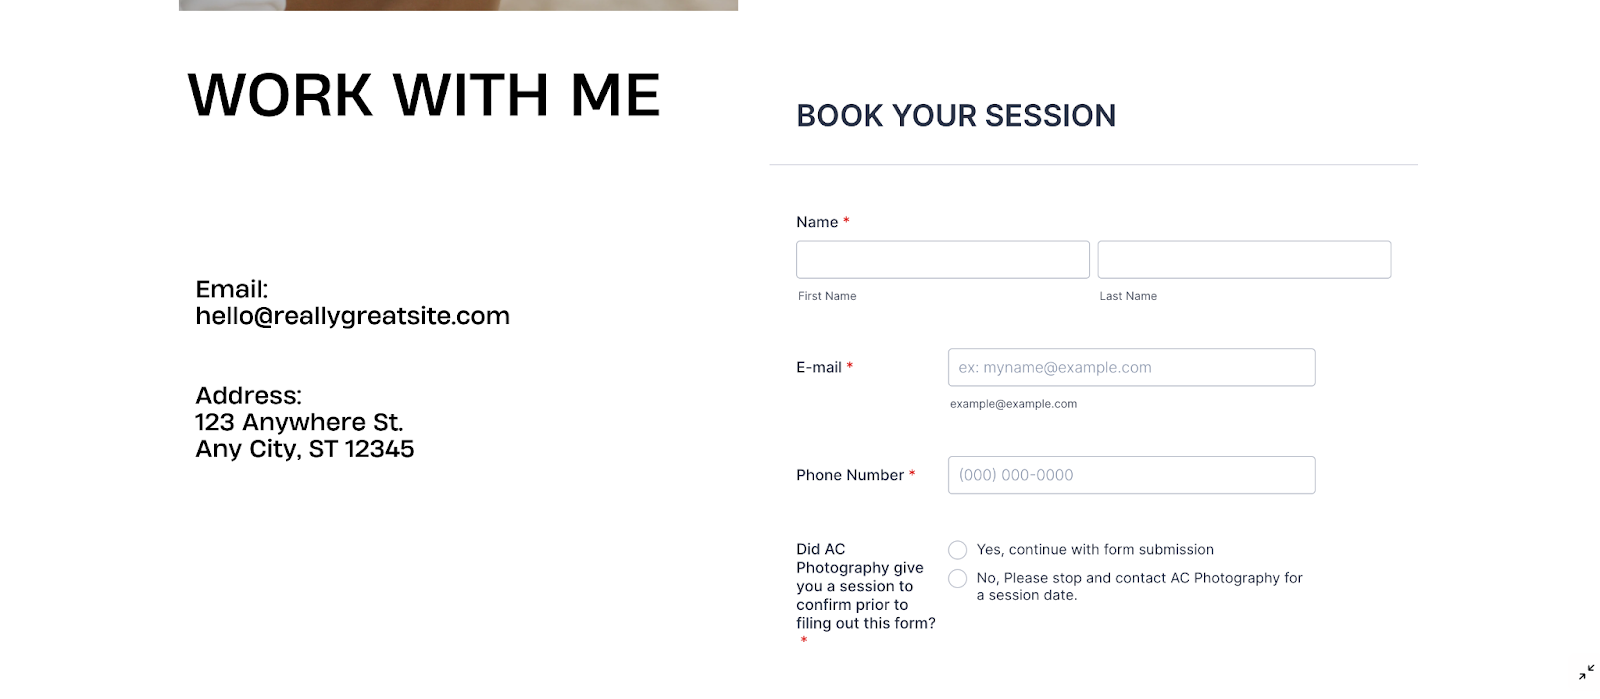Viewport: 1600px width, 699px height.
Task: Click the "BOOK YOUR SESSION" form title
Action: 955,116
